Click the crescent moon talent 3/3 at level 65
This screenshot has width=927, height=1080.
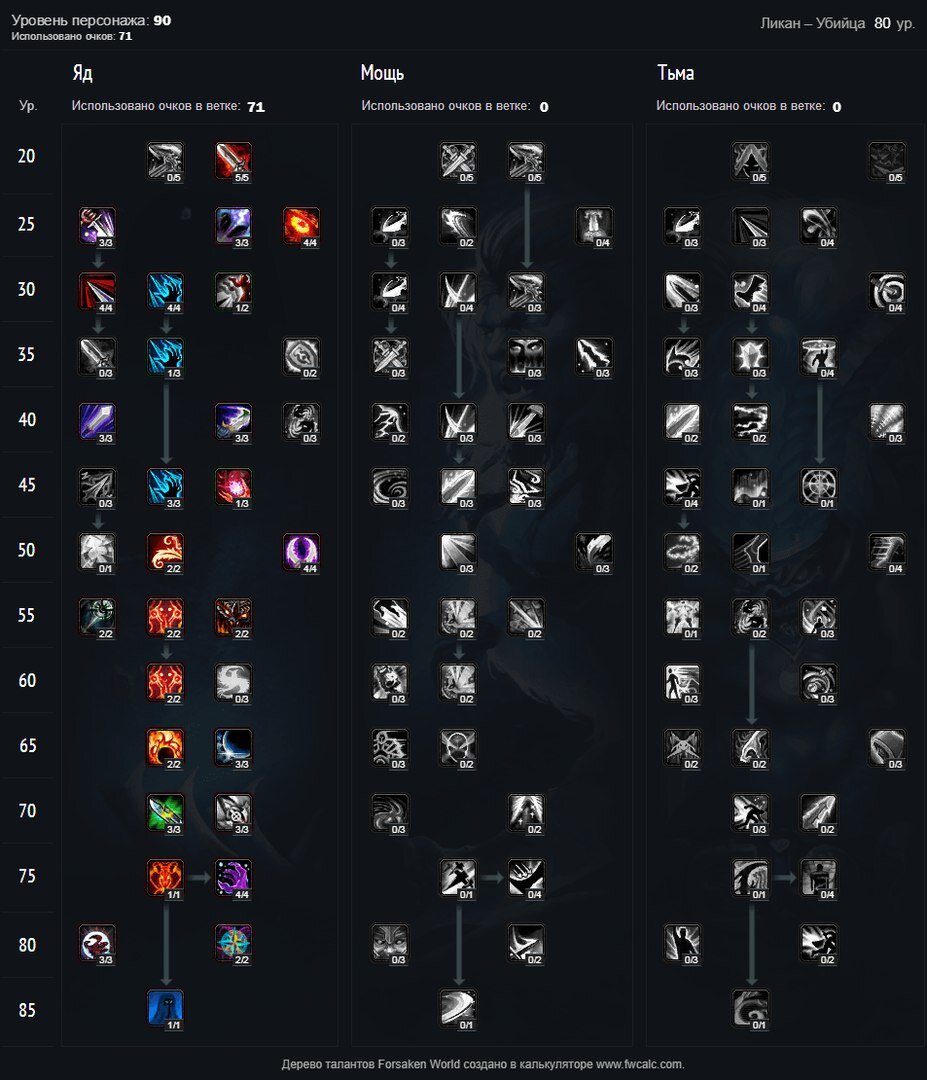(233, 749)
